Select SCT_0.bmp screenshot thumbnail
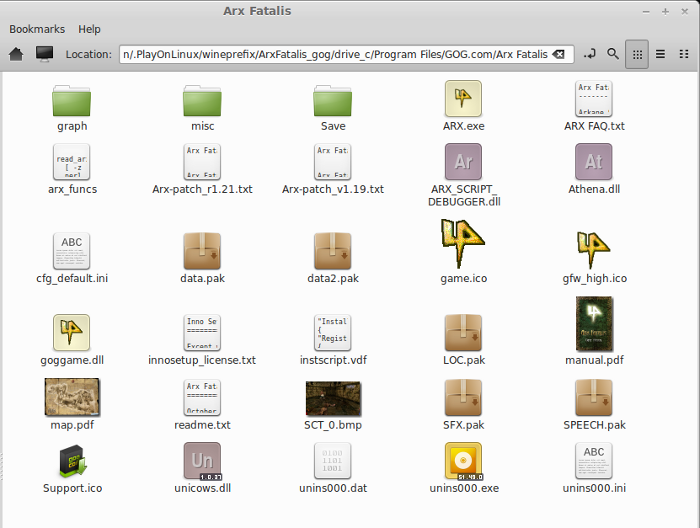 coord(333,399)
